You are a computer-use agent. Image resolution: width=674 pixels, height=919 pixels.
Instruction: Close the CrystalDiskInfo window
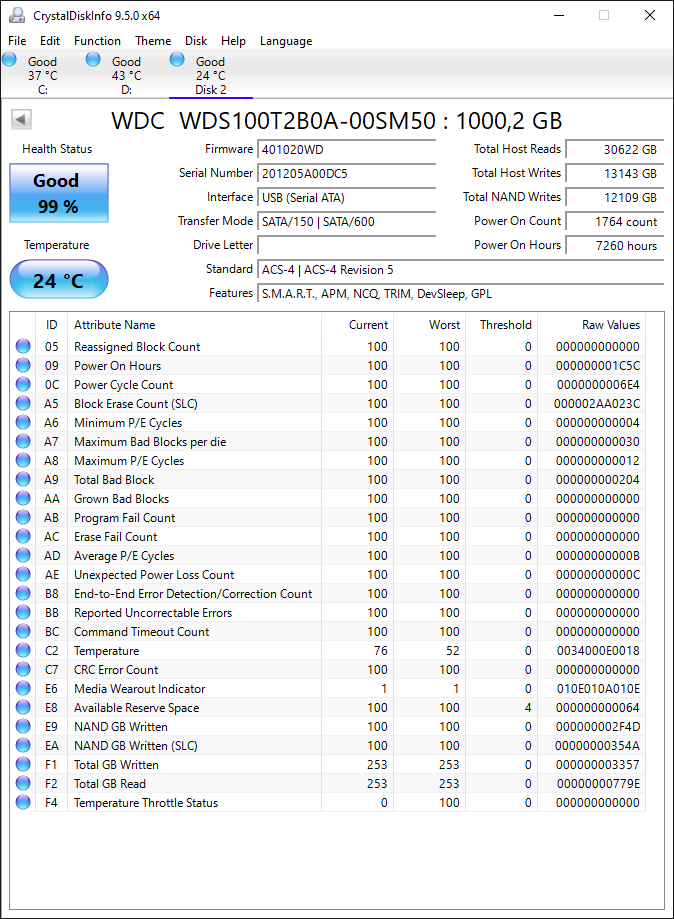[650, 15]
